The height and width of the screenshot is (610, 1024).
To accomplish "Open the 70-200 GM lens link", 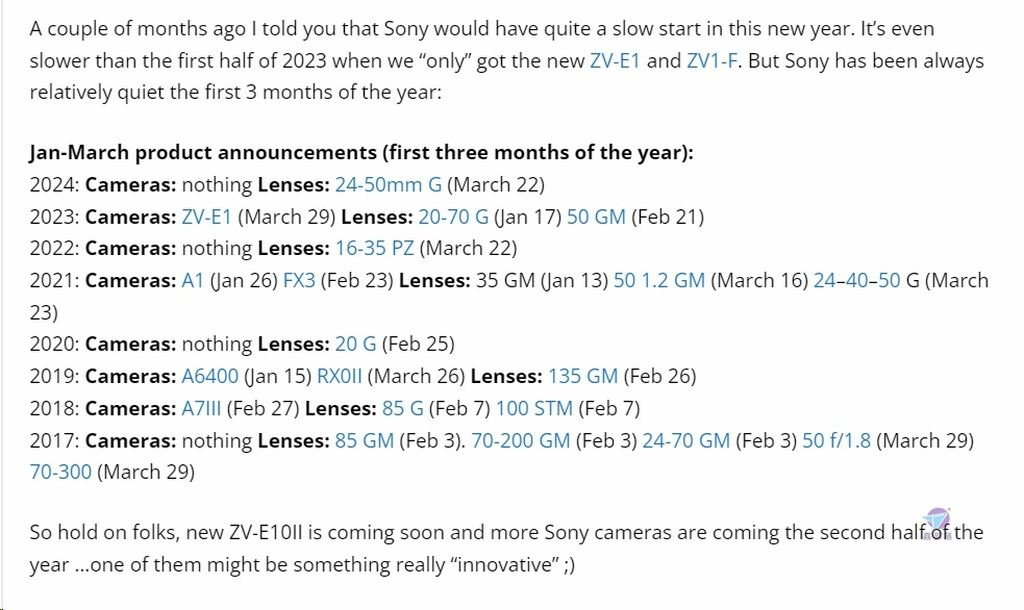I will click(520, 440).
